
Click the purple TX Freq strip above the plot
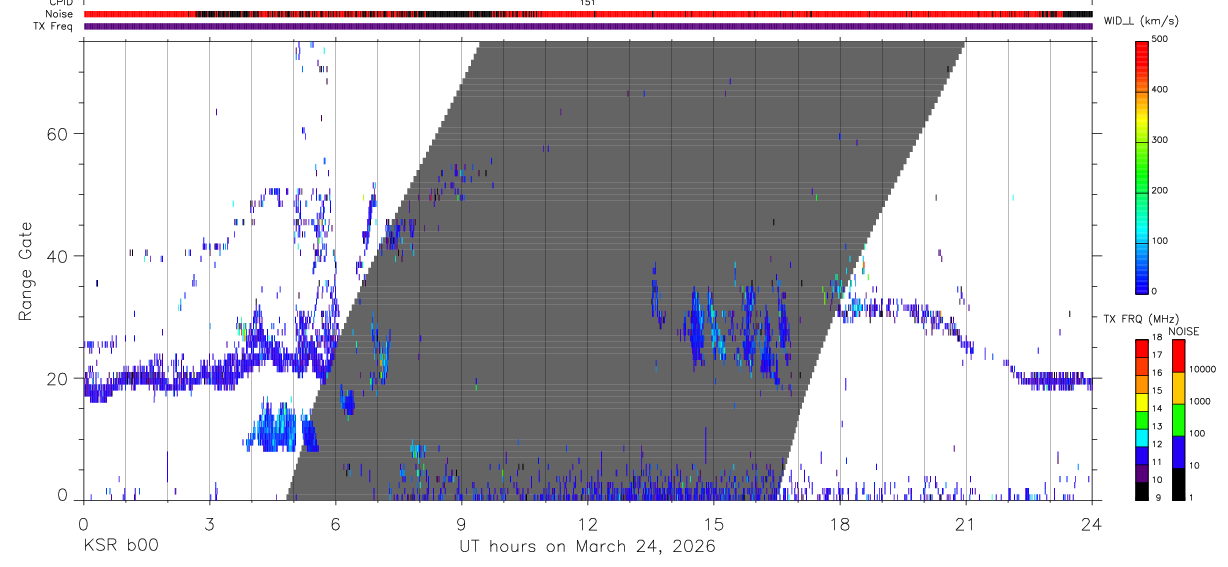click(588, 26)
